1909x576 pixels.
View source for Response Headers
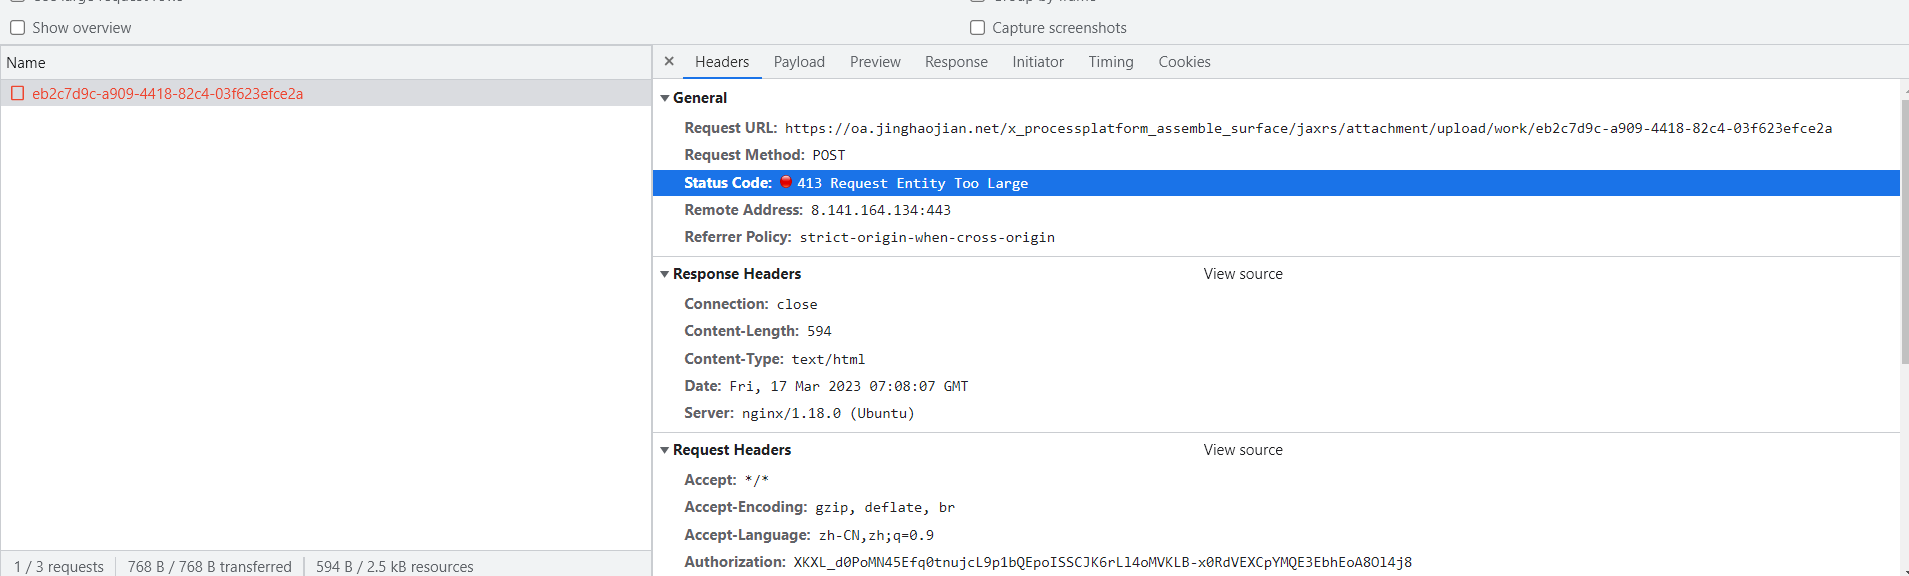tap(1243, 274)
